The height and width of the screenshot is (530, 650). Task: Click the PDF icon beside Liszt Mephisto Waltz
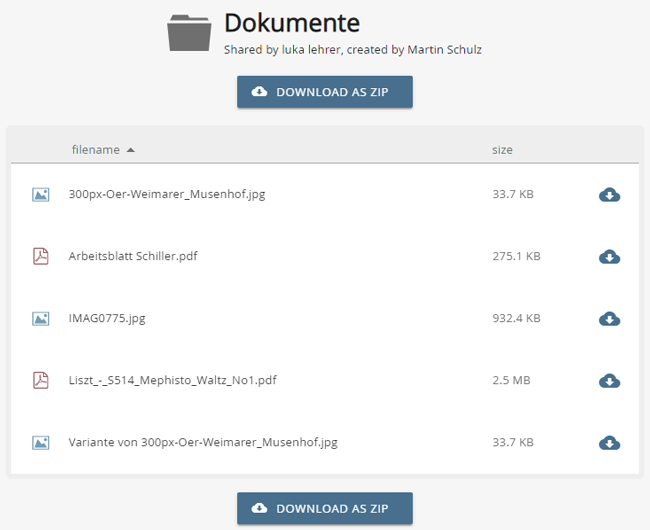[41, 380]
